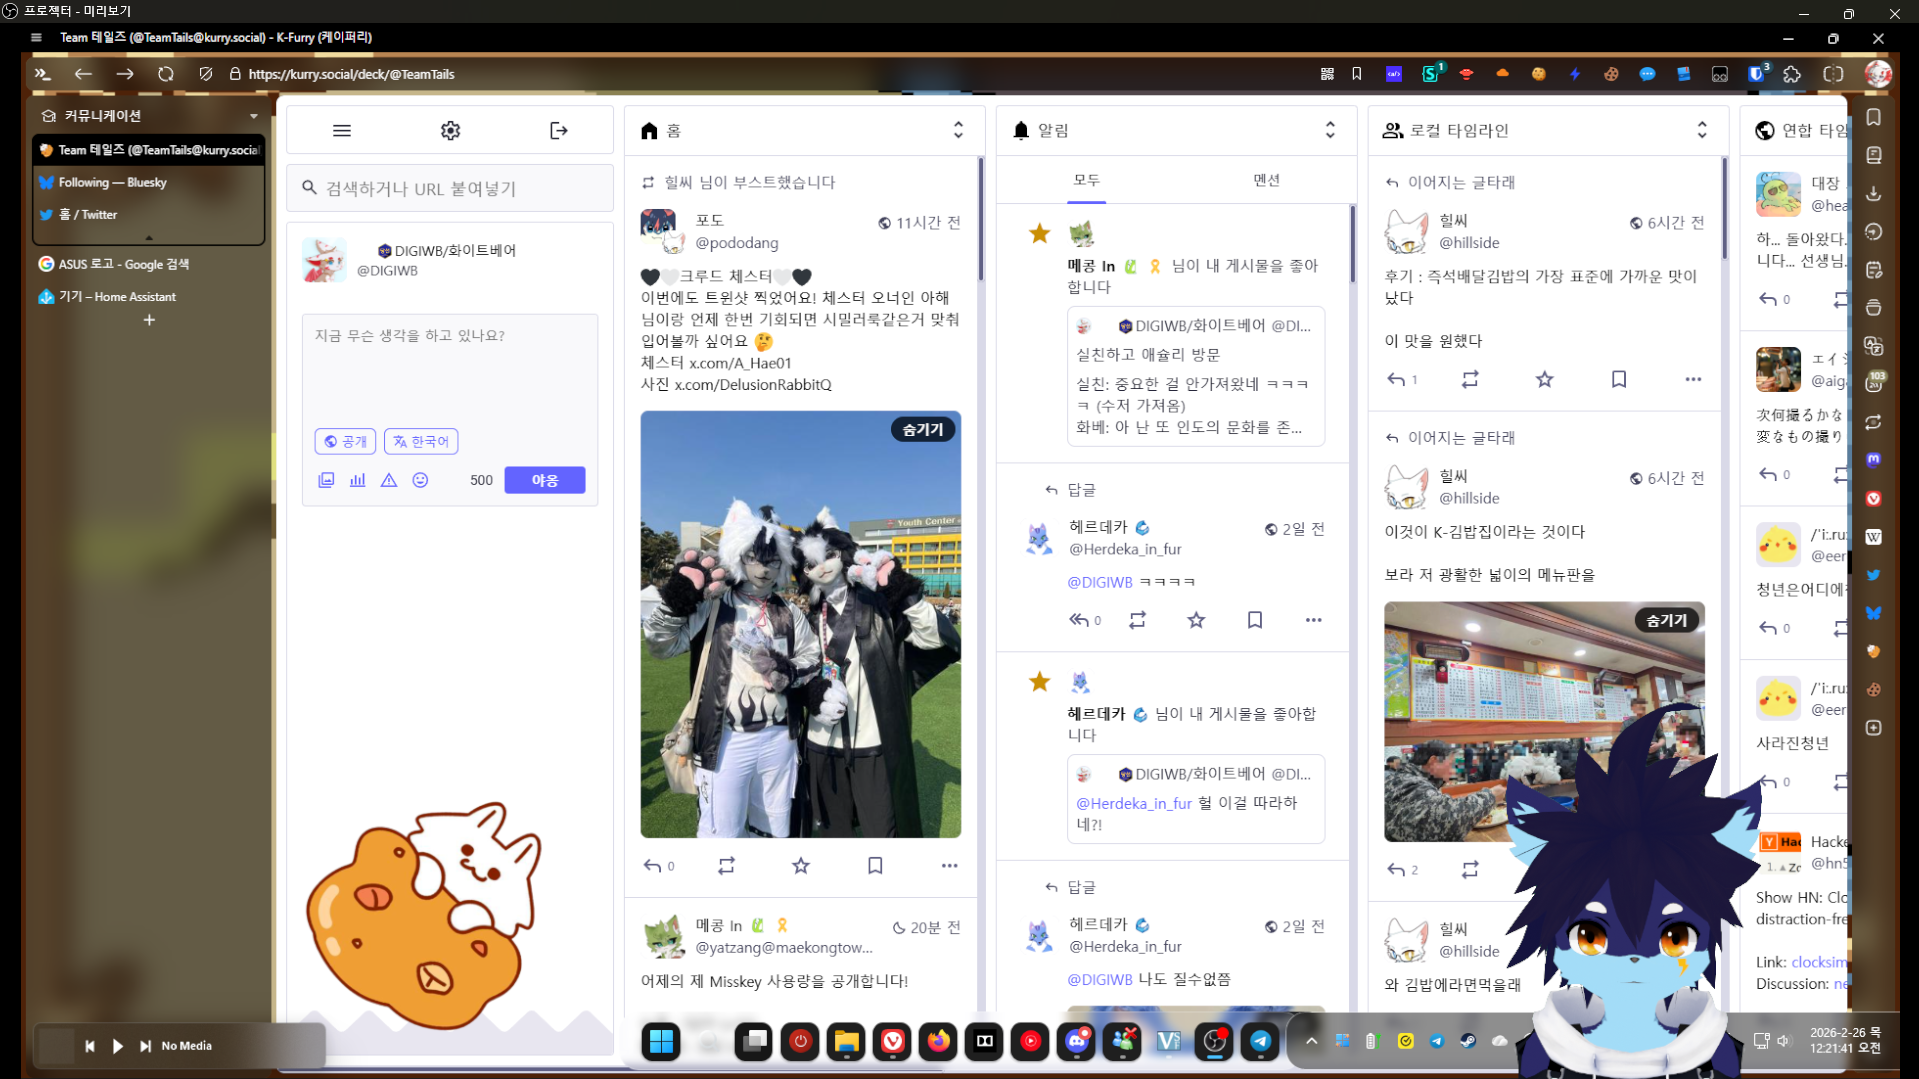Bookmark the 포도 post with photo

(x=875, y=866)
